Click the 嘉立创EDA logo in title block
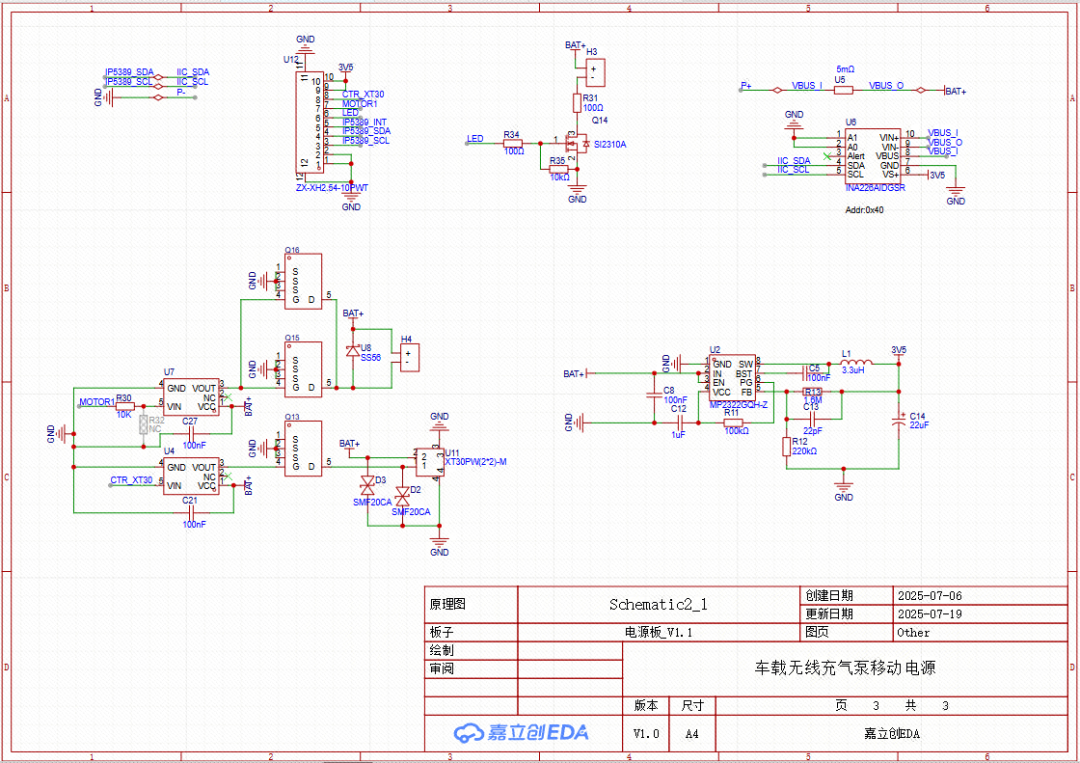Viewport: 1080px width, 763px height. [521, 733]
